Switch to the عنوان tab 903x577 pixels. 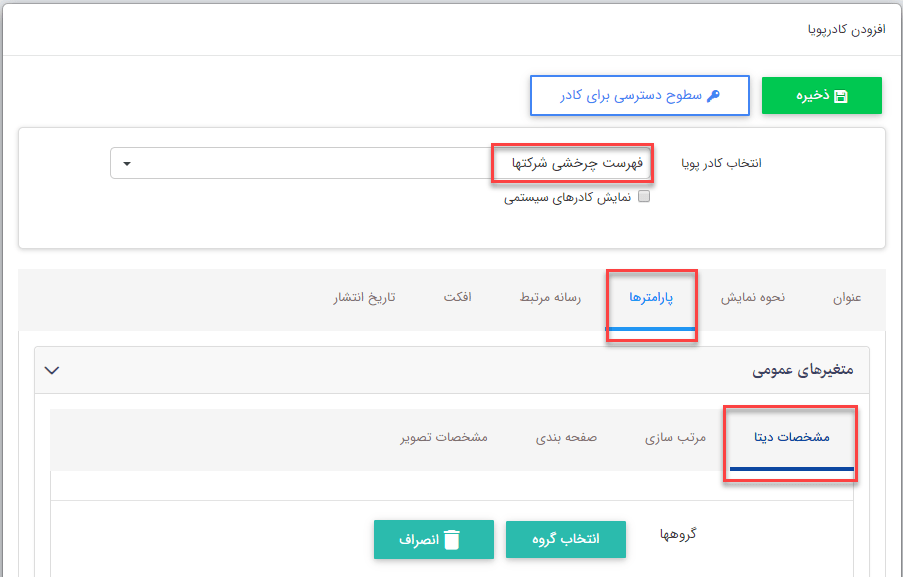[x=846, y=297]
